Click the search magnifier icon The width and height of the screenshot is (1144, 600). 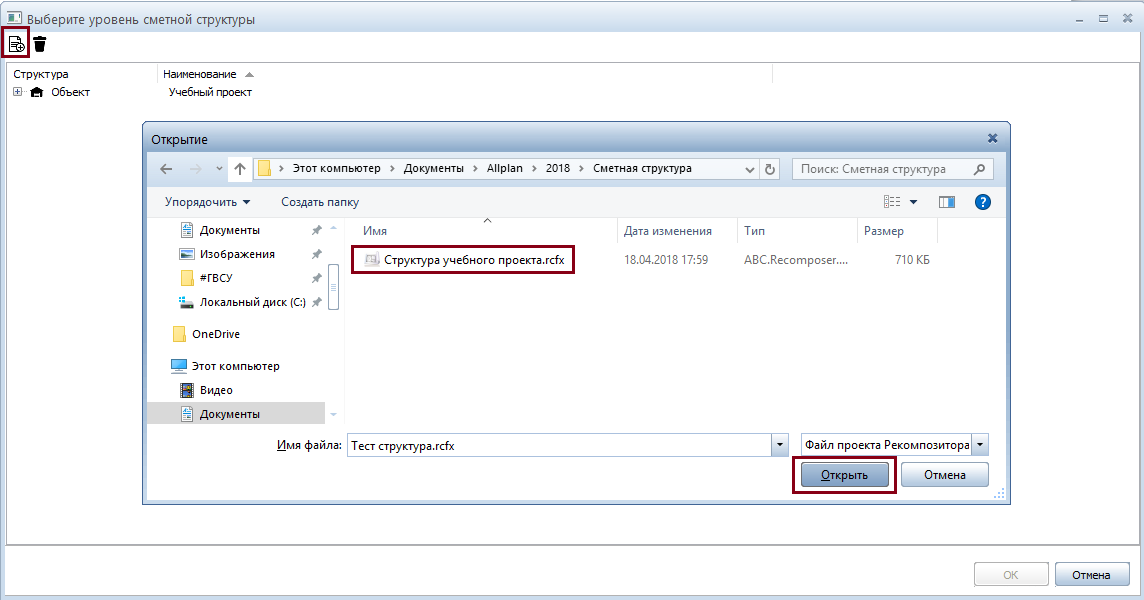979,169
